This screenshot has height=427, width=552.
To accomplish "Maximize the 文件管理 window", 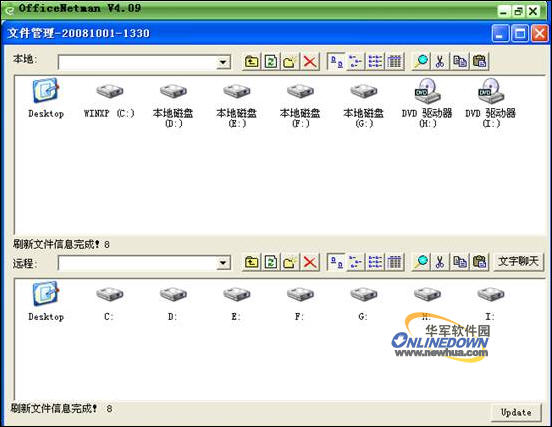I will (520, 34).
